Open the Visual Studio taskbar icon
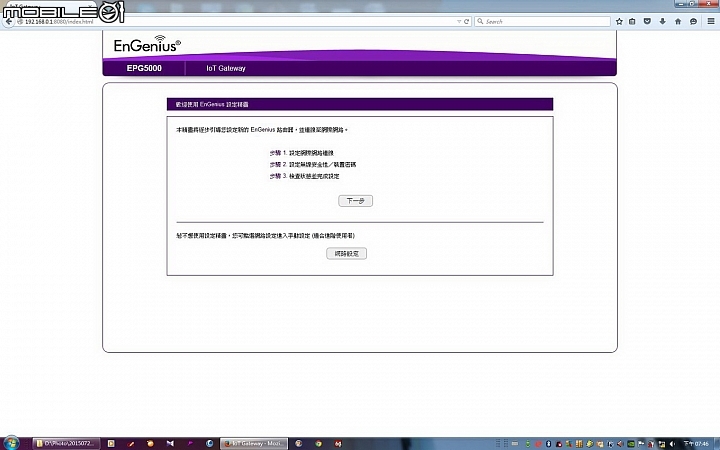Image resolution: width=720 pixels, height=450 pixels. (x=170, y=443)
